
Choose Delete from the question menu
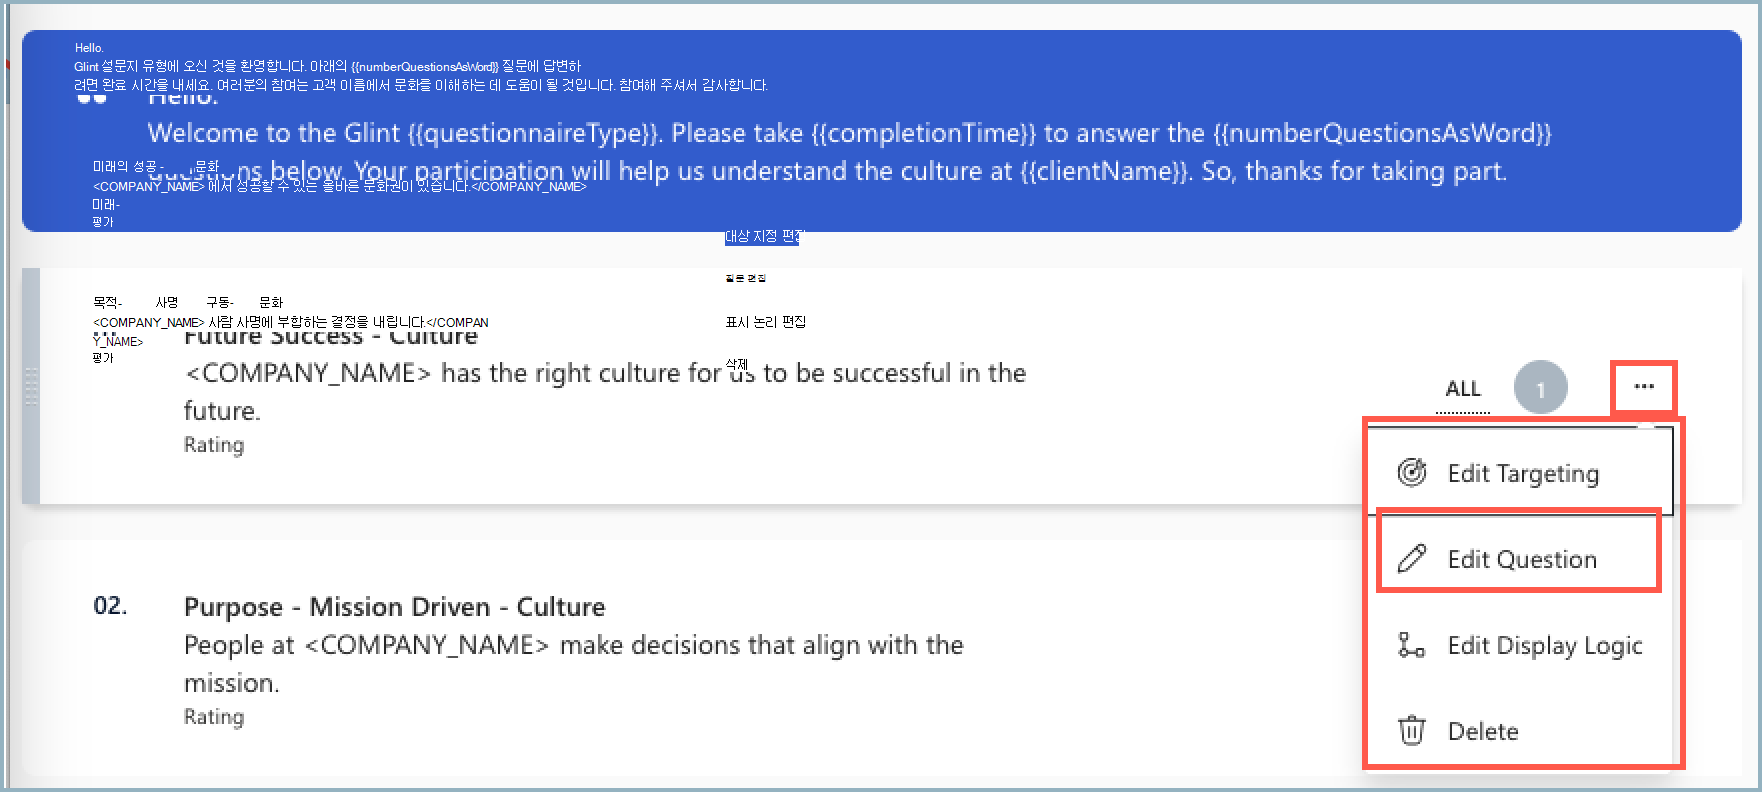[1482, 732]
